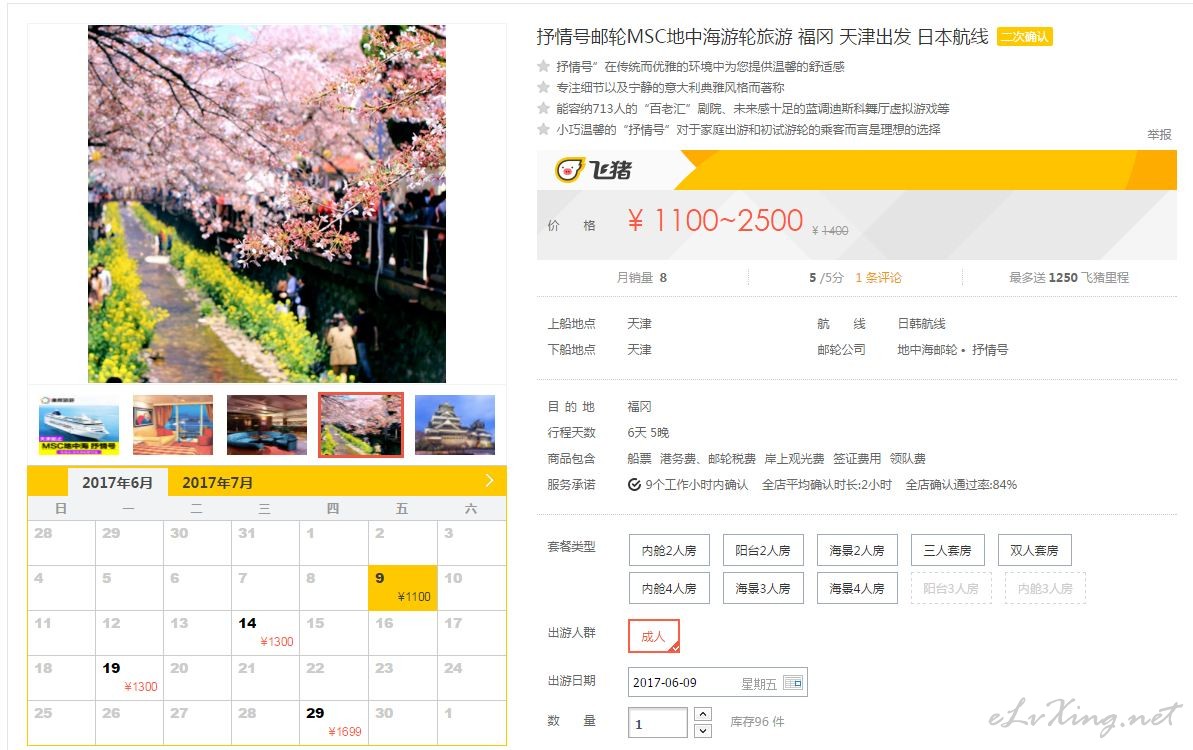1193x750 pixels.
Task: View the cabin room thumbnail
Action: 173,425
